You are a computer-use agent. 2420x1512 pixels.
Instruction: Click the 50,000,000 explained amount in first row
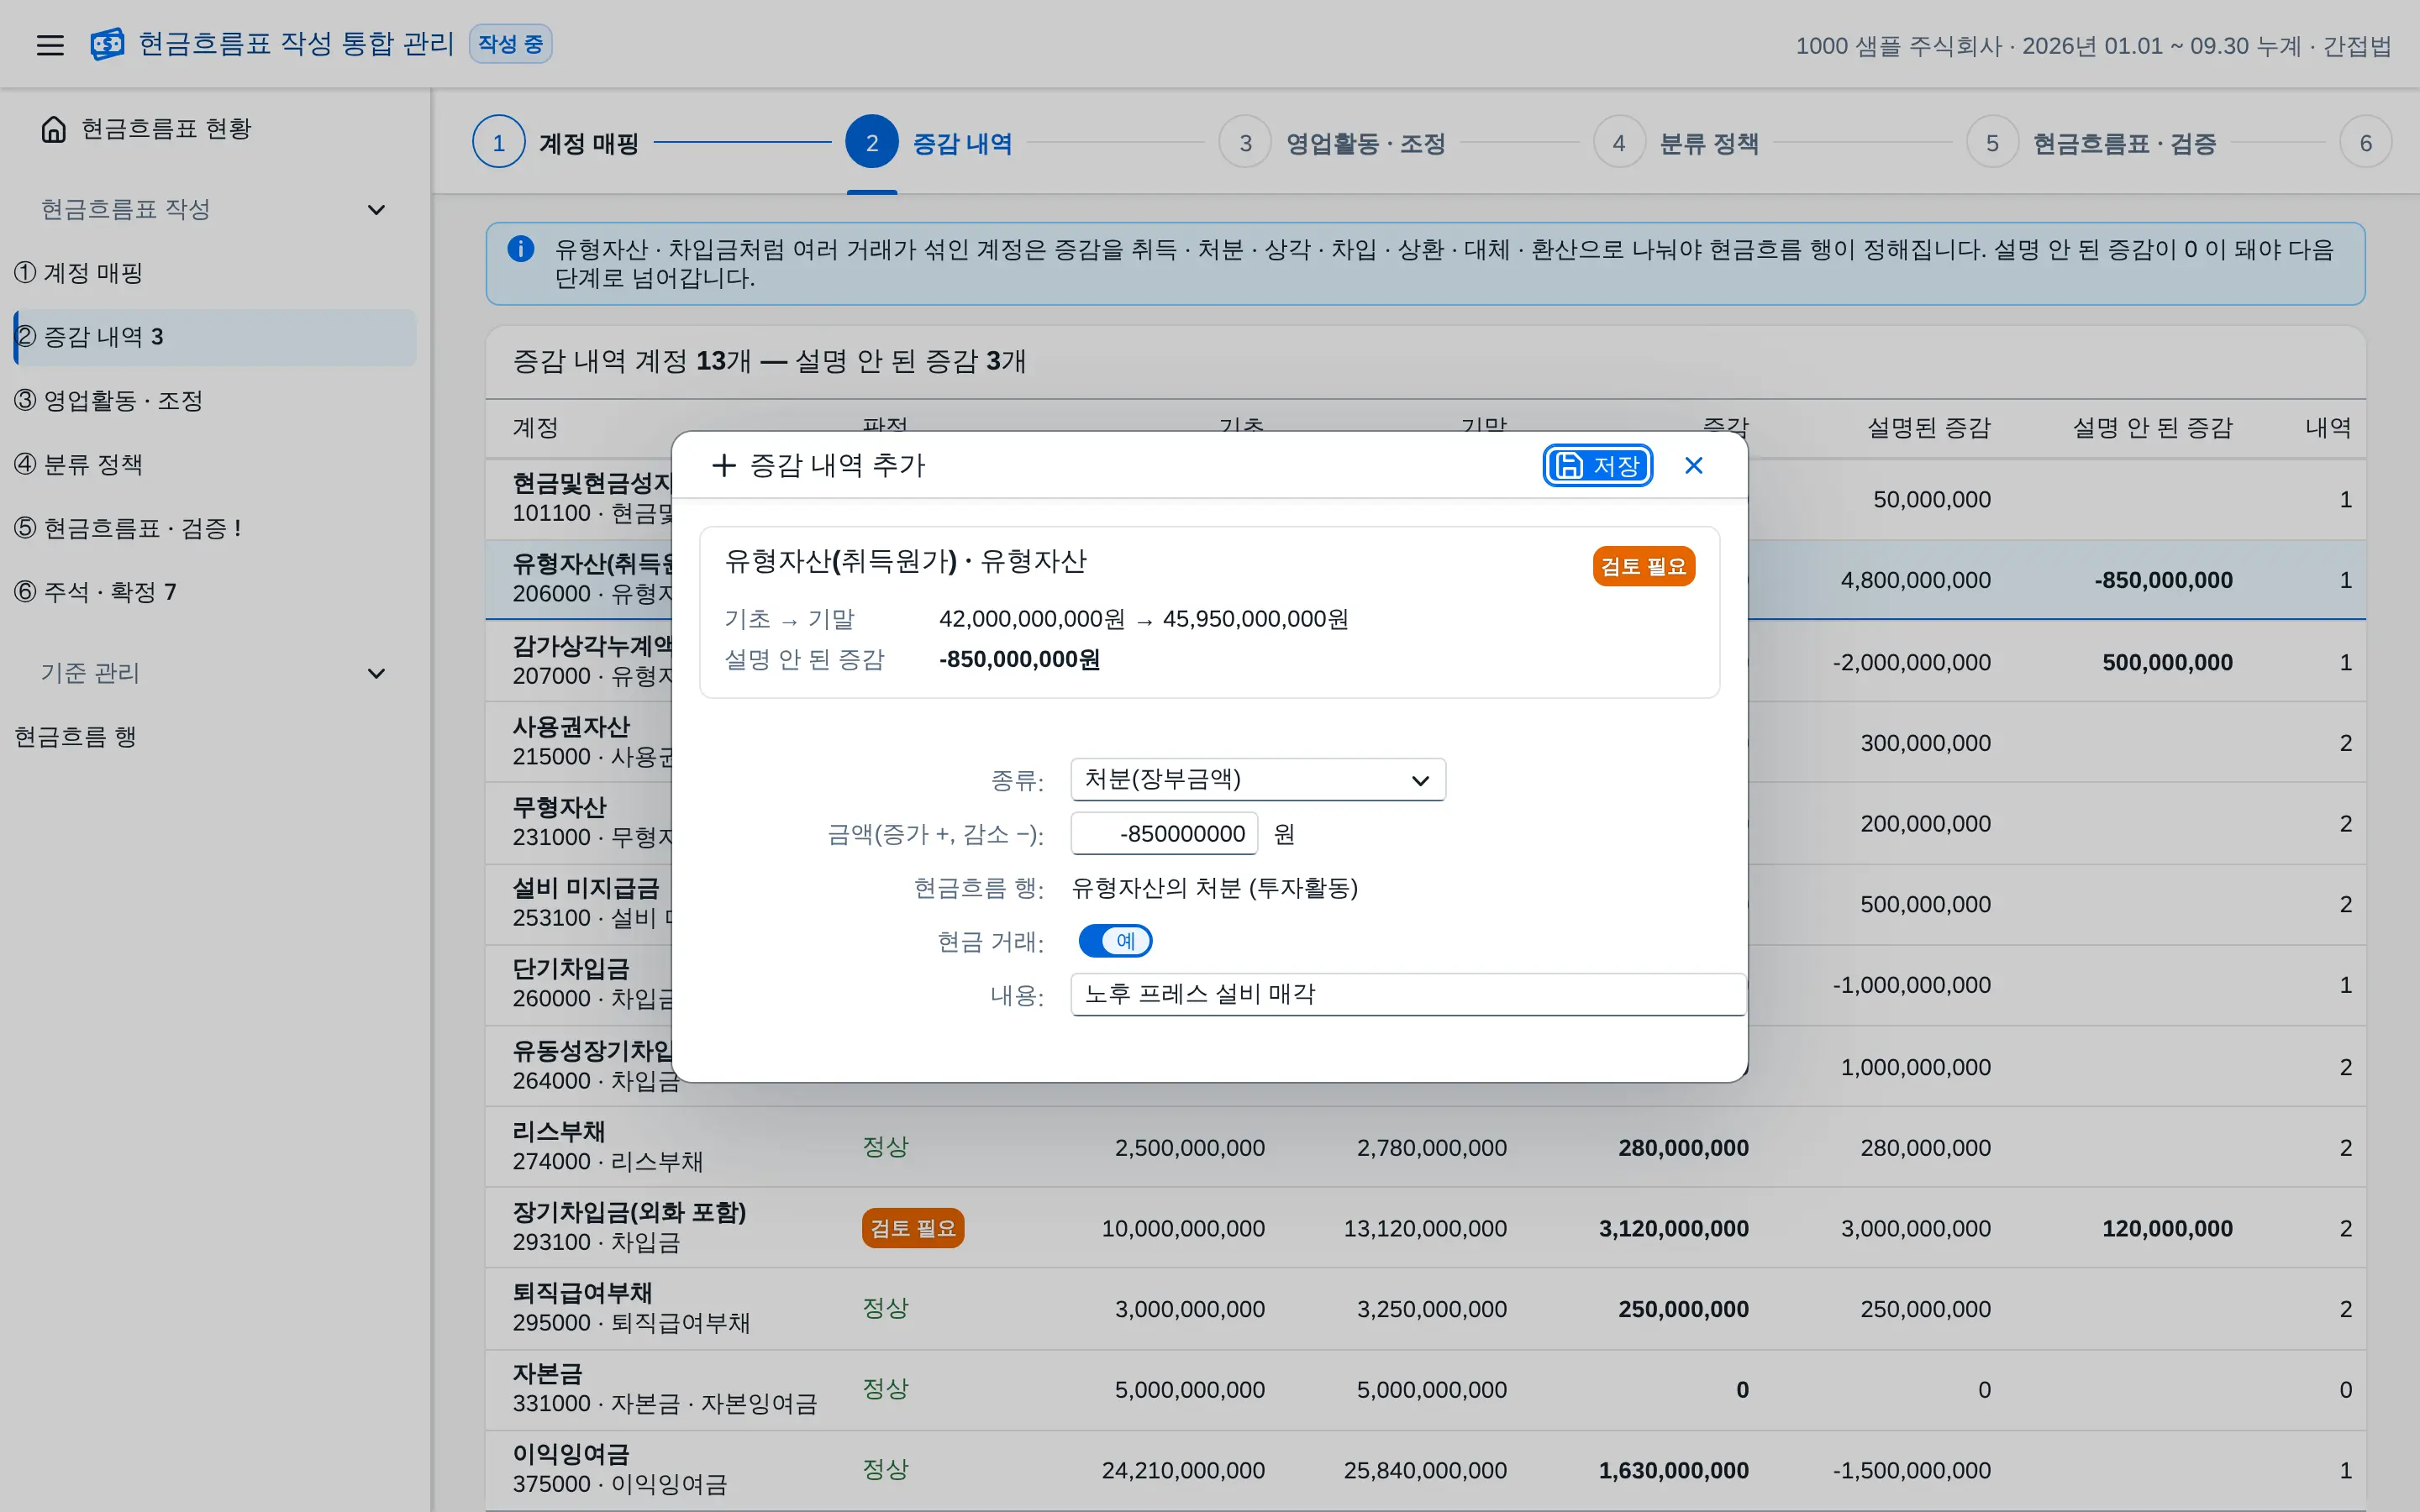click(x=1932, y=499)
